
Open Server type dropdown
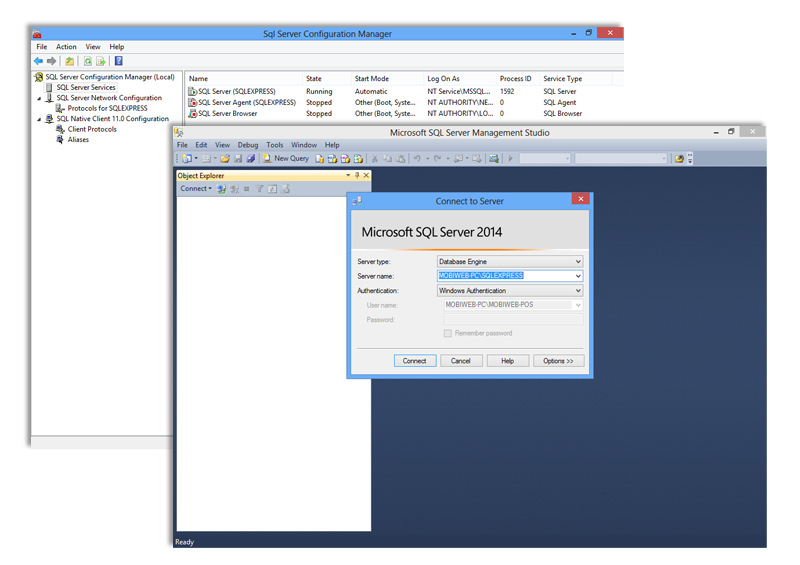pos(578,261)
